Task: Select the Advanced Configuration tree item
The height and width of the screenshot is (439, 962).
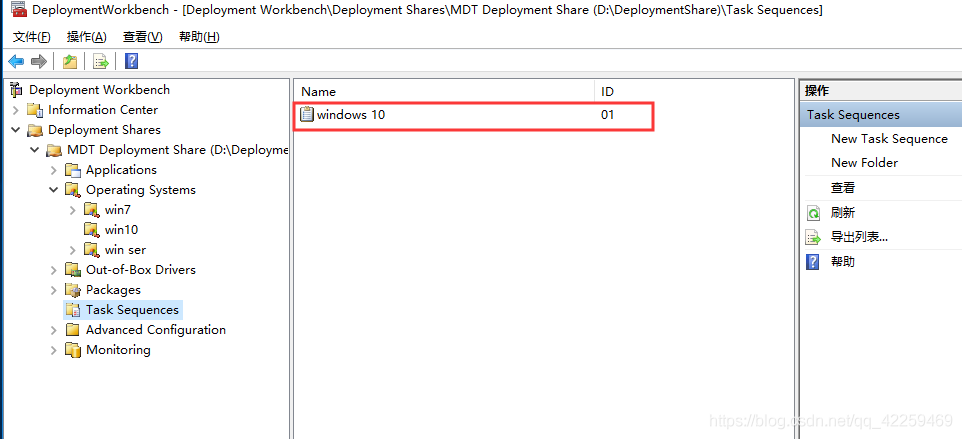Action: [155, 330]
